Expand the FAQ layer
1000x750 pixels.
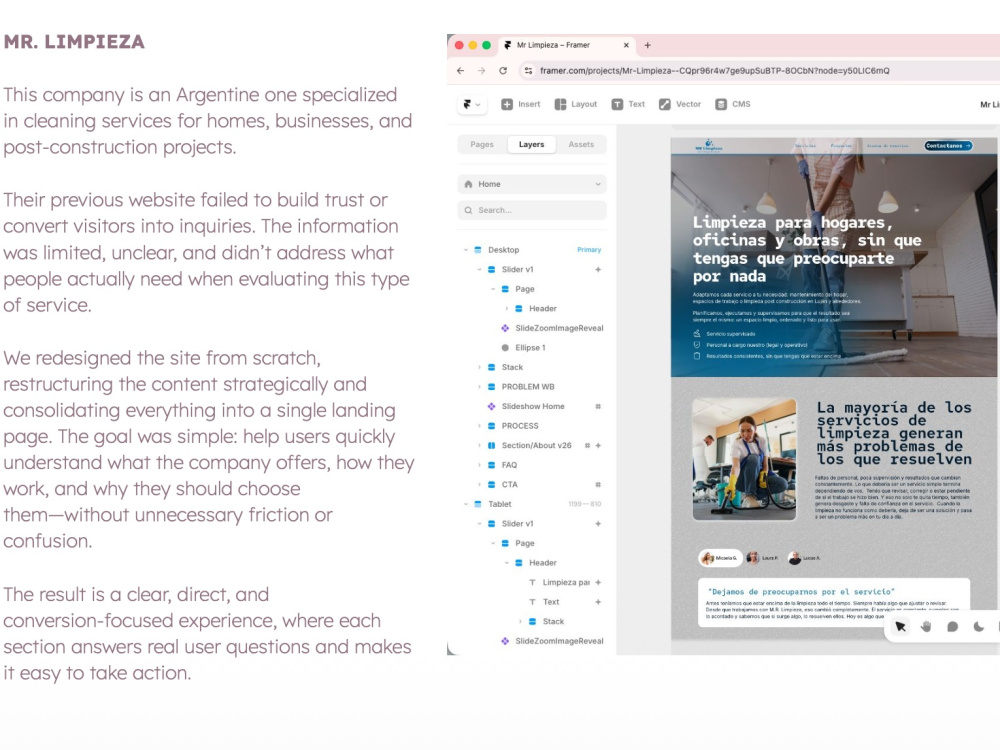coord(480,466)
